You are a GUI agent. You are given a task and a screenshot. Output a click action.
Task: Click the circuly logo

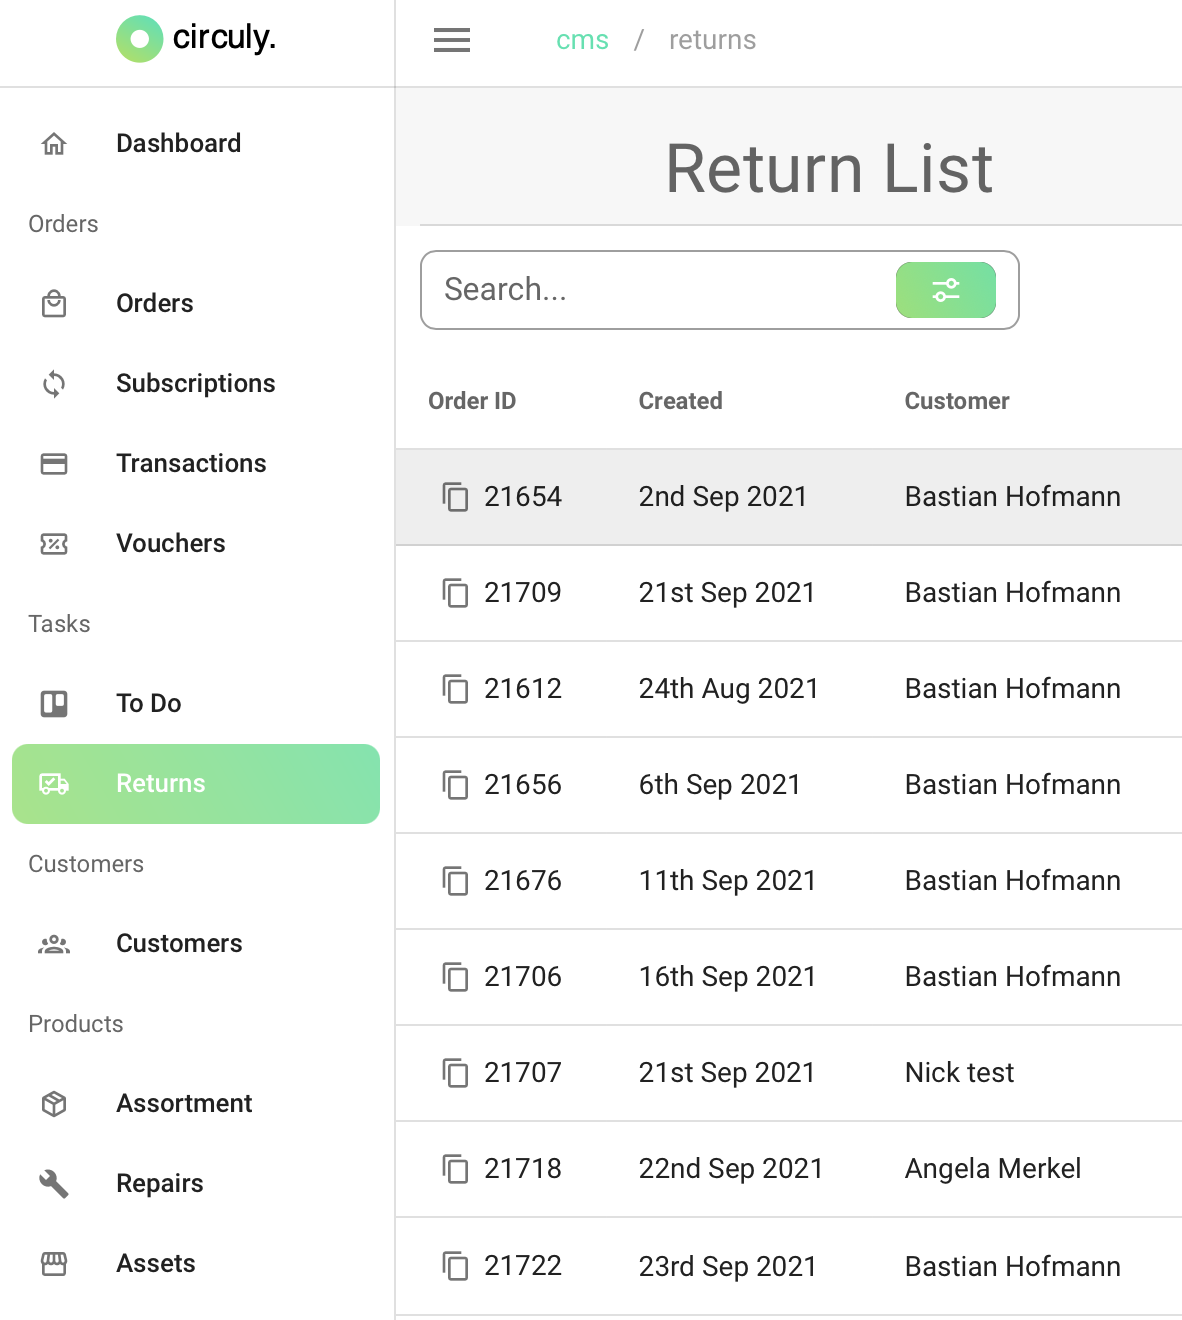[x=196, y=39]
